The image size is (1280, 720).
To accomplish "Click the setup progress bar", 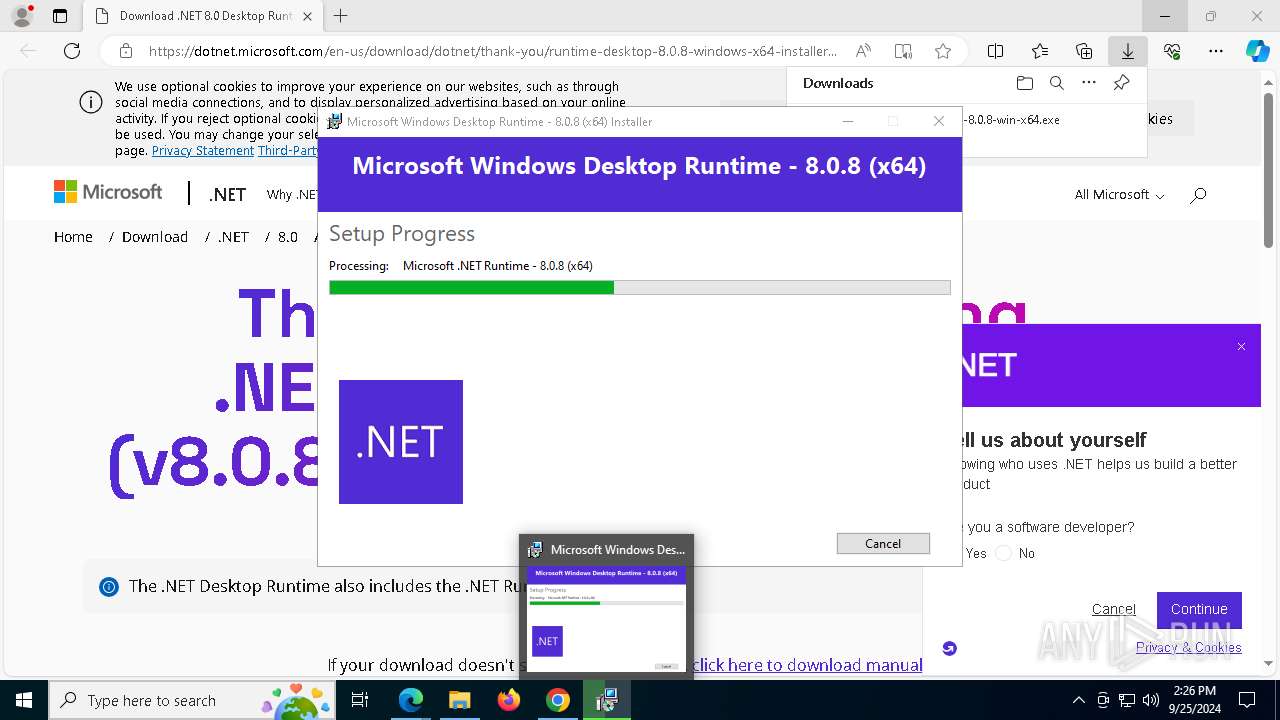I will (x=639, y=288).
